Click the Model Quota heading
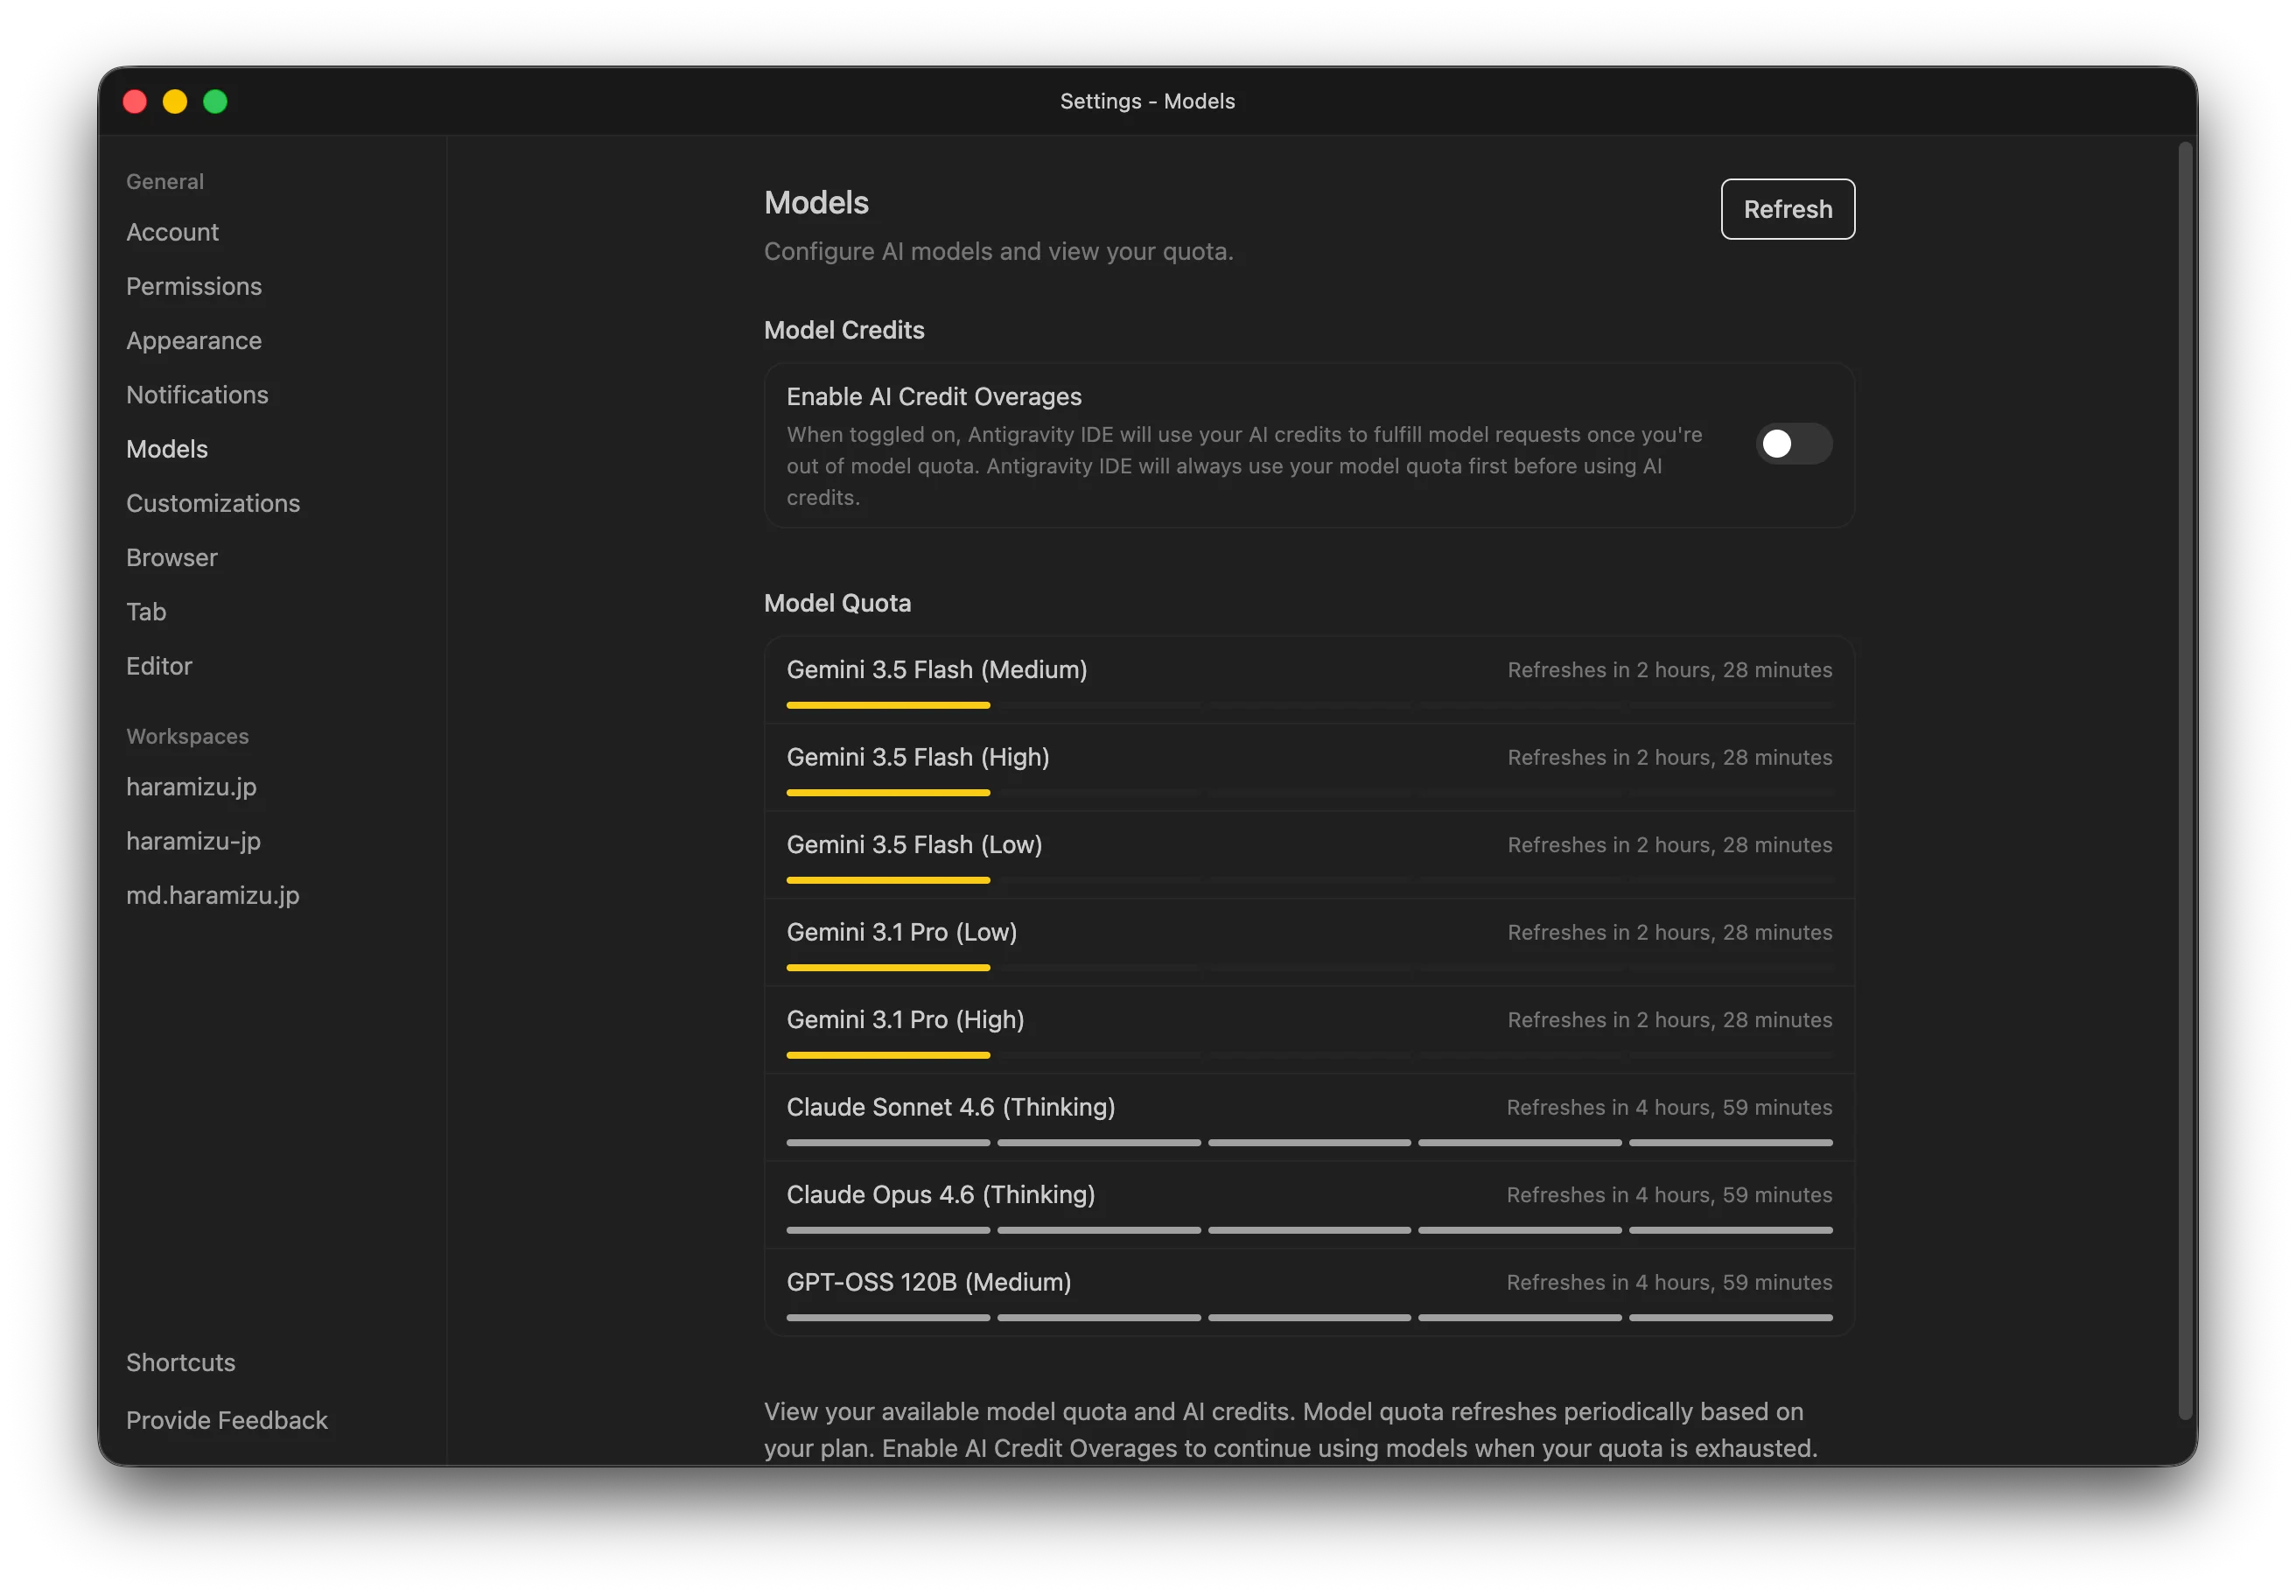This screenshot has height=1596, width=2296. [837, 603]
